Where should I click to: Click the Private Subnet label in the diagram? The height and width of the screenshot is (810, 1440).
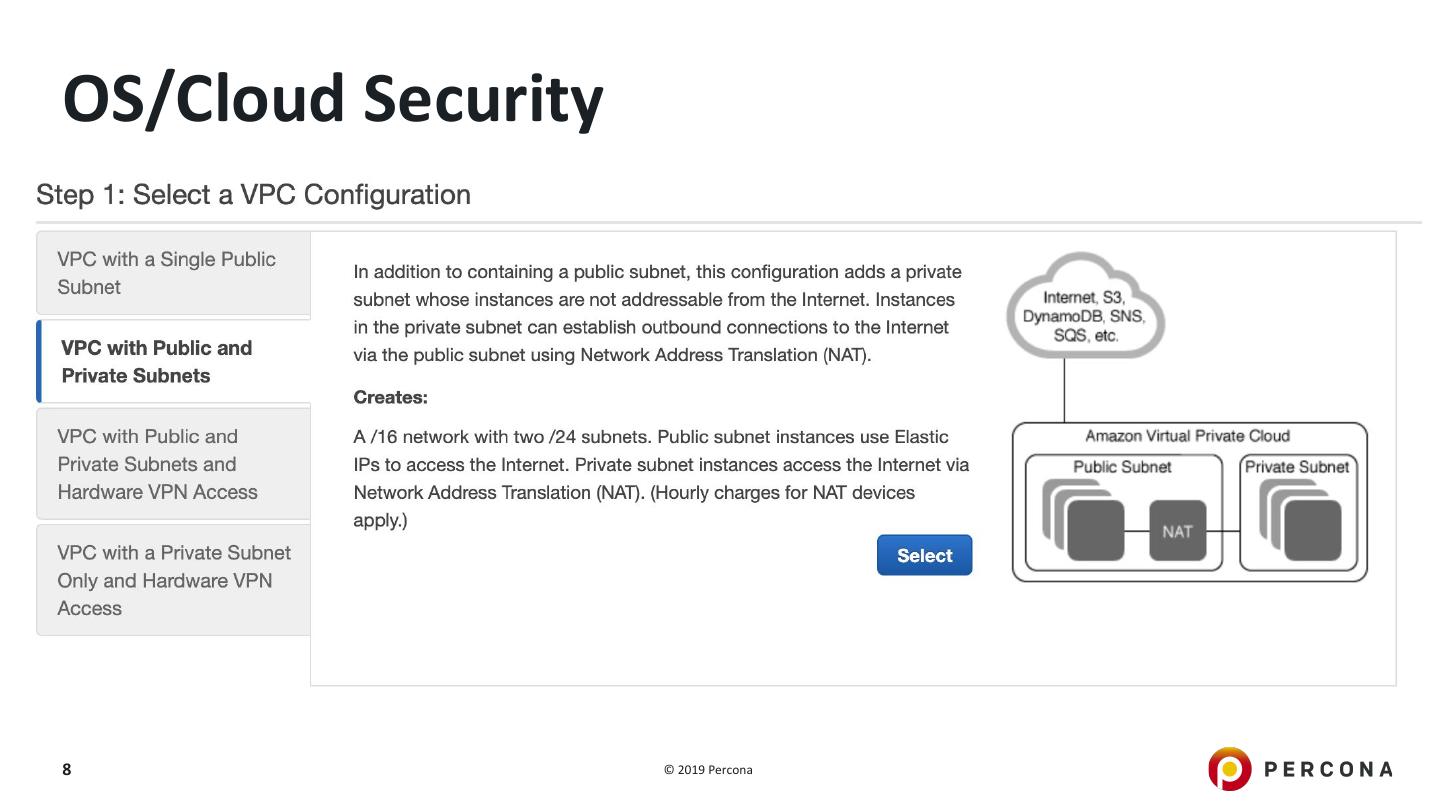point(1297,466)
